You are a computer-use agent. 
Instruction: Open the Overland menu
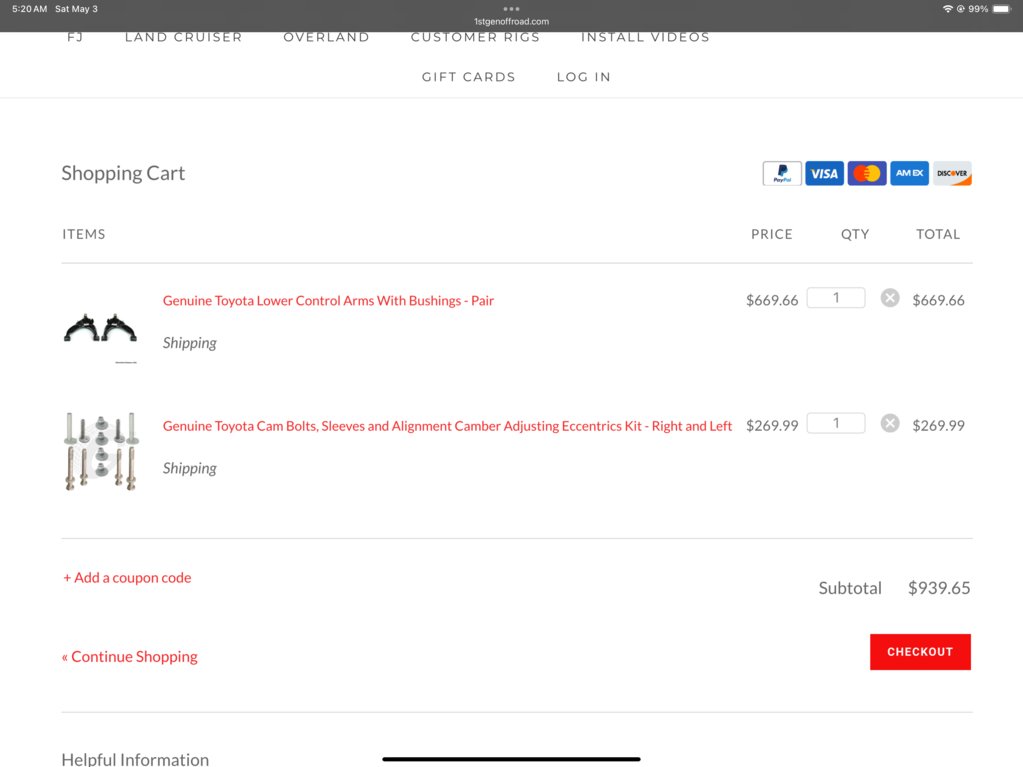pyautogui.click(x=326, y=37)
